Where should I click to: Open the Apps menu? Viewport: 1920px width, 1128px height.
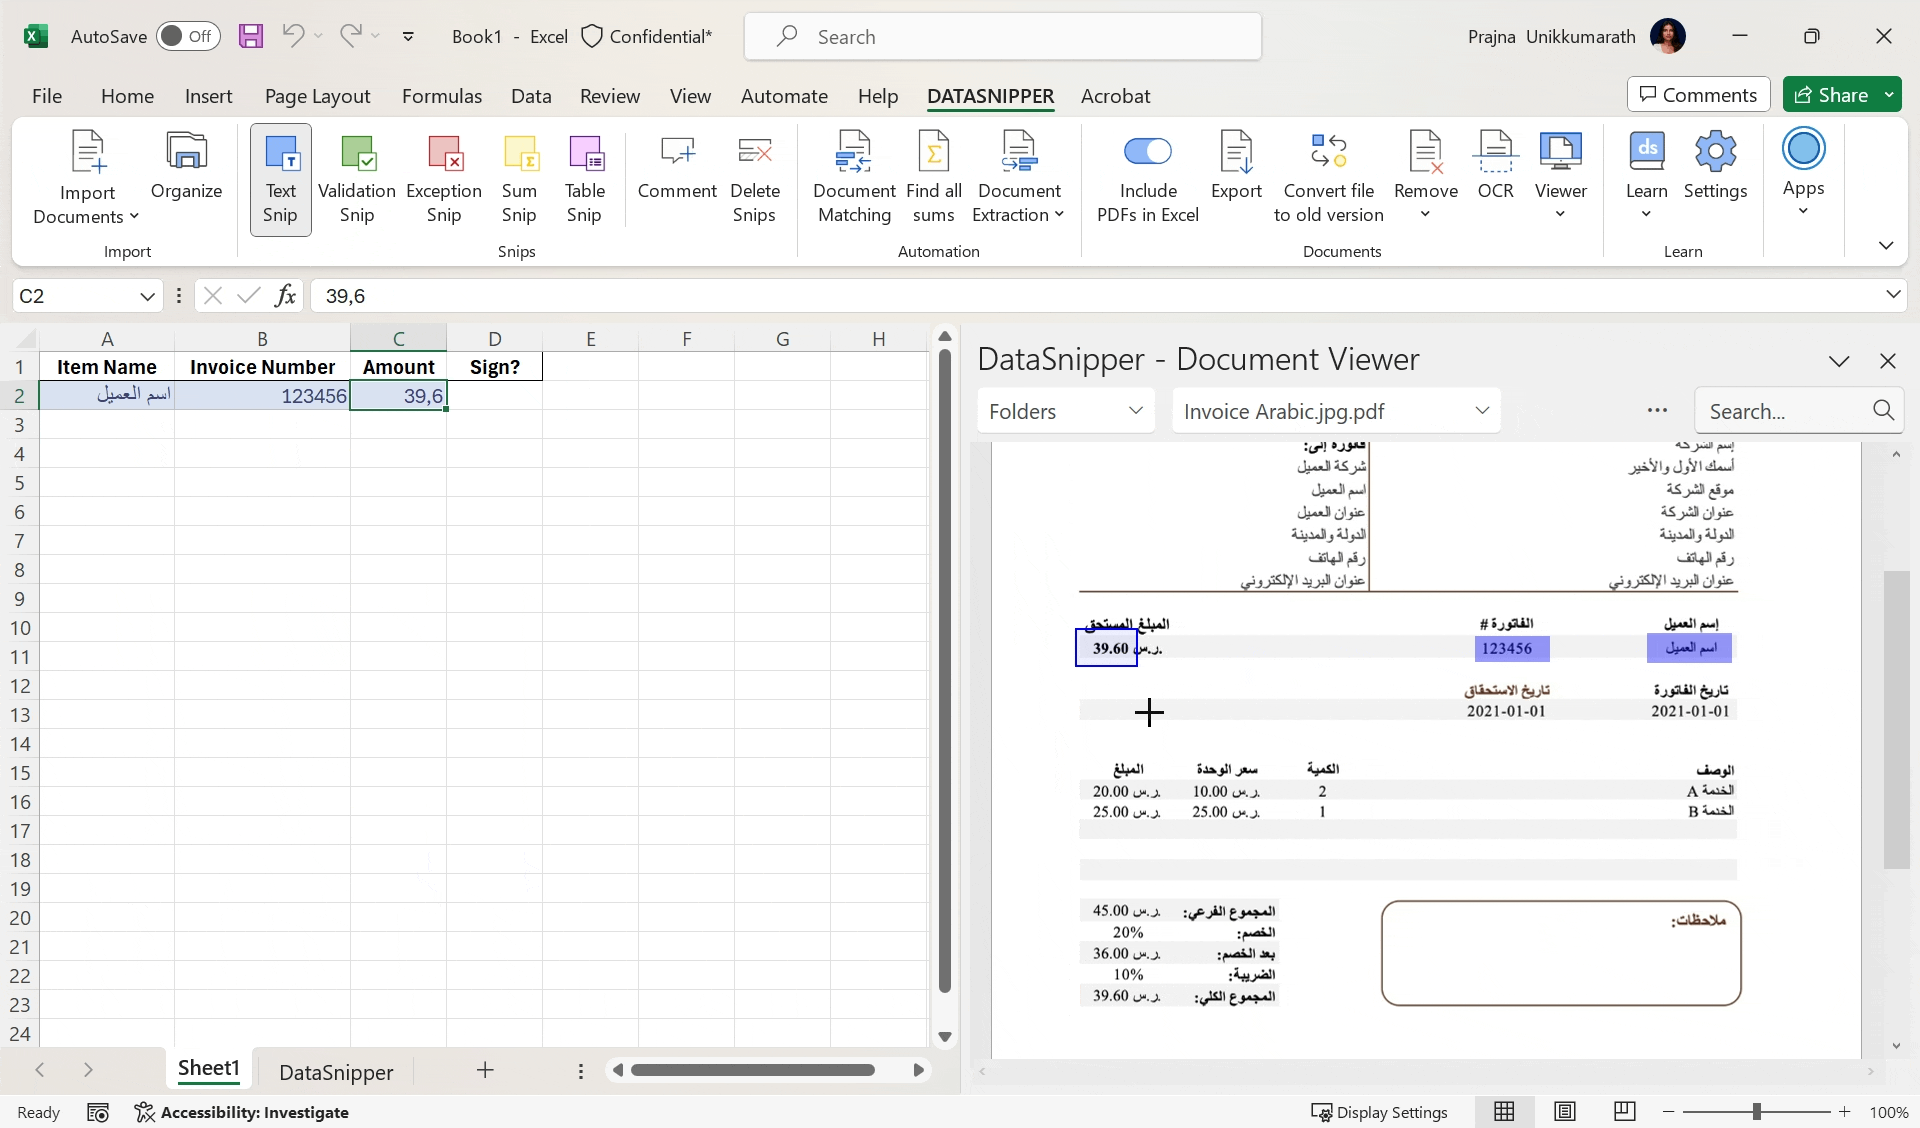click(1804, 174)
